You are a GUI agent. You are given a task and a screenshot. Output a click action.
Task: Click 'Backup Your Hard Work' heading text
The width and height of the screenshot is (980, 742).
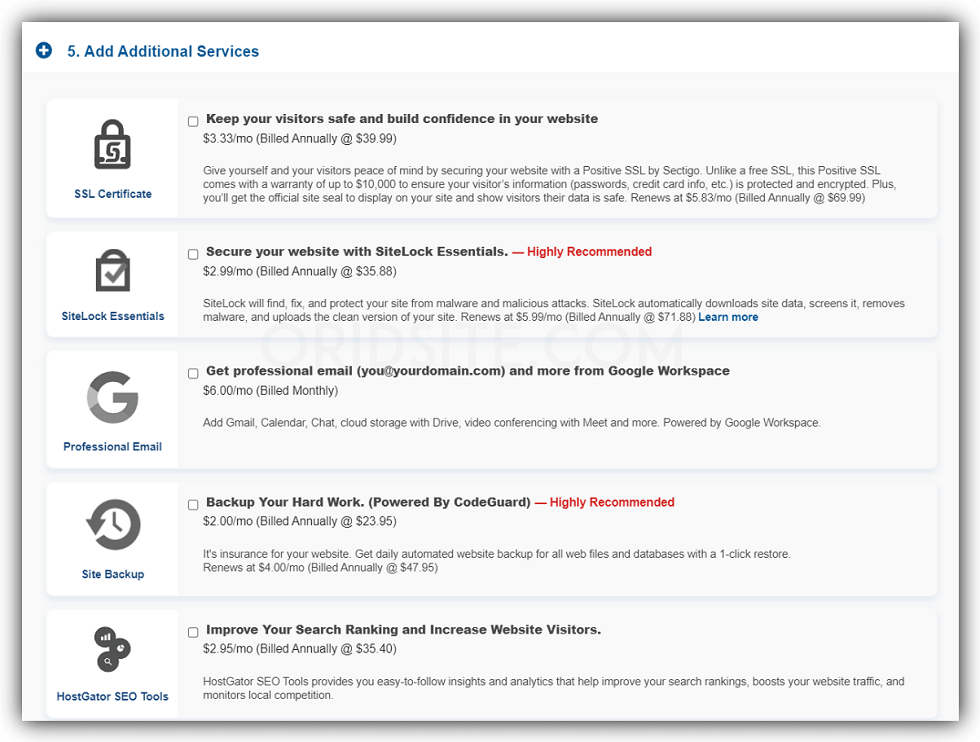tap(368, 502)
